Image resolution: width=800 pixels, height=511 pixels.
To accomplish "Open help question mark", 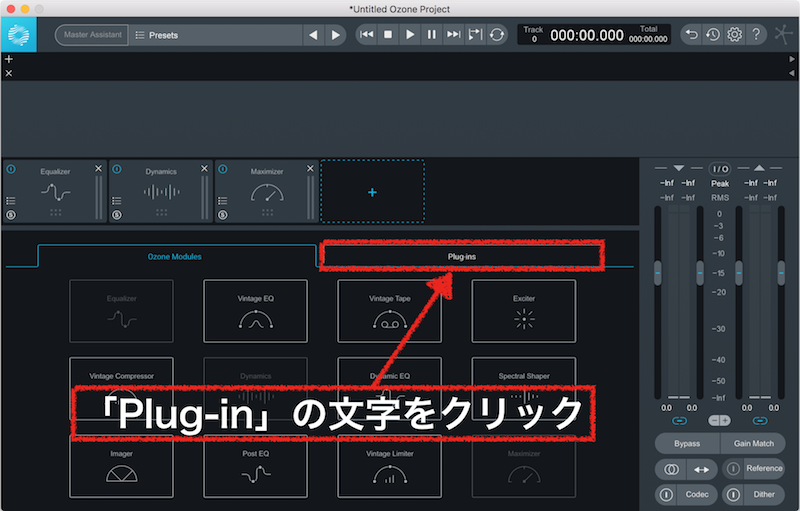I will pos(756,34).
